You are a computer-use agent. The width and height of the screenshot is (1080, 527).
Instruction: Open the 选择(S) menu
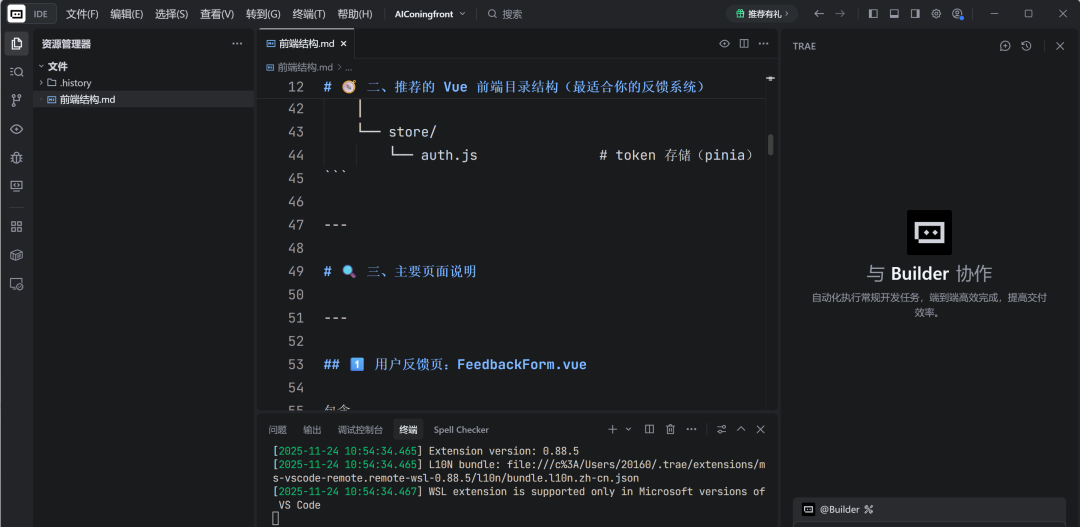pos(172,14)
